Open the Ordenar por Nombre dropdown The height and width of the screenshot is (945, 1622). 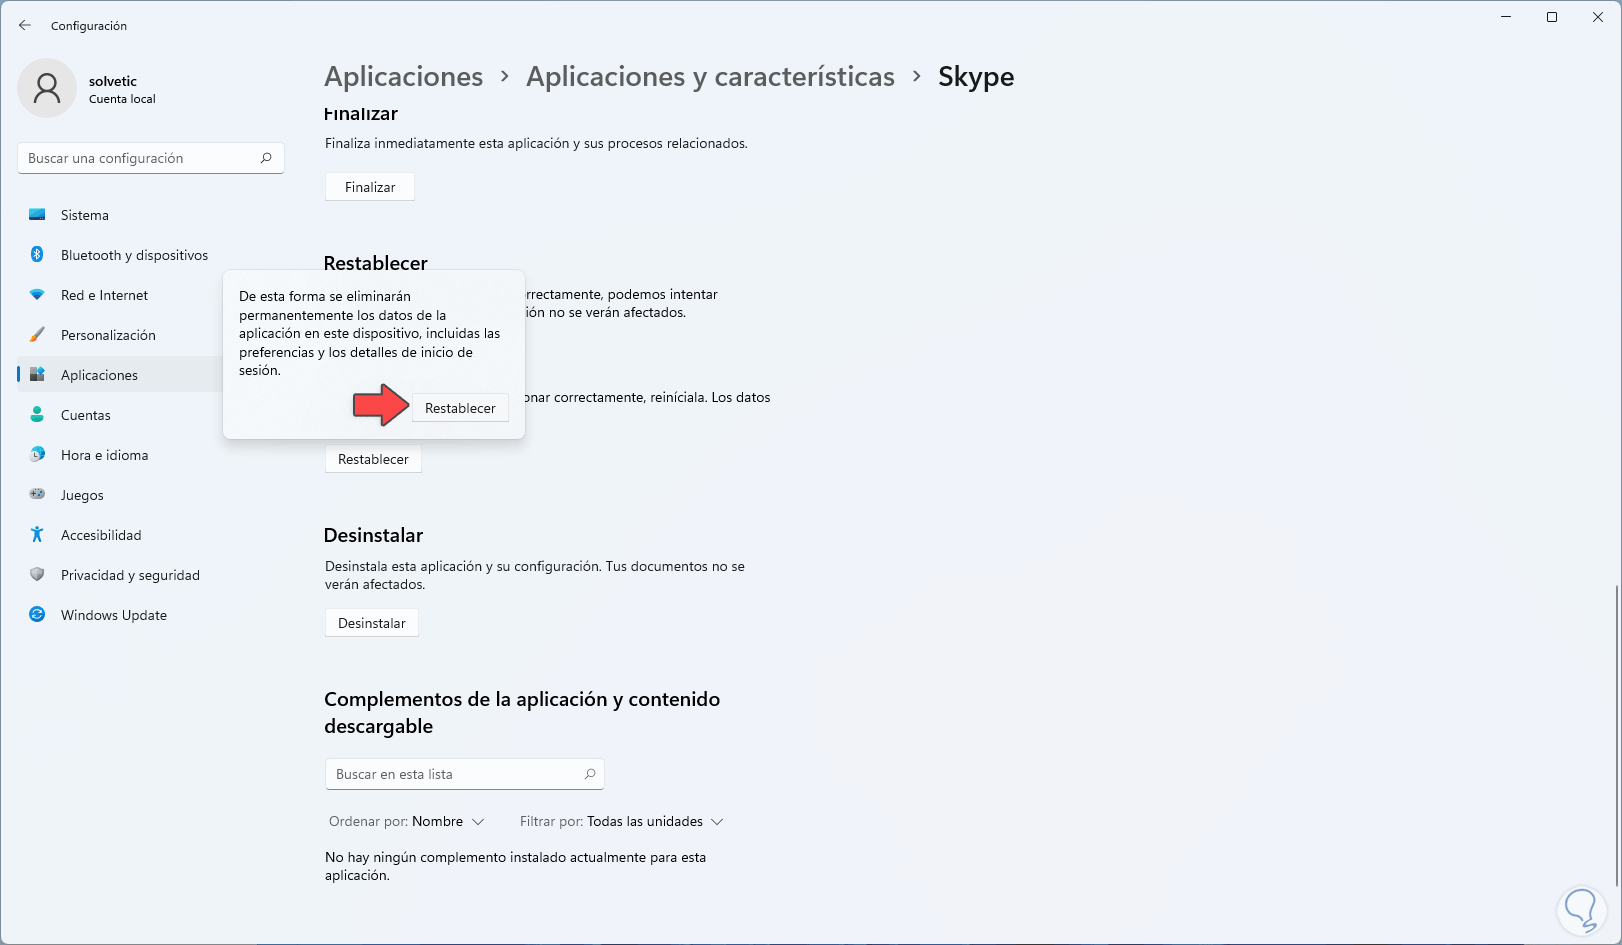pos(407,821)
